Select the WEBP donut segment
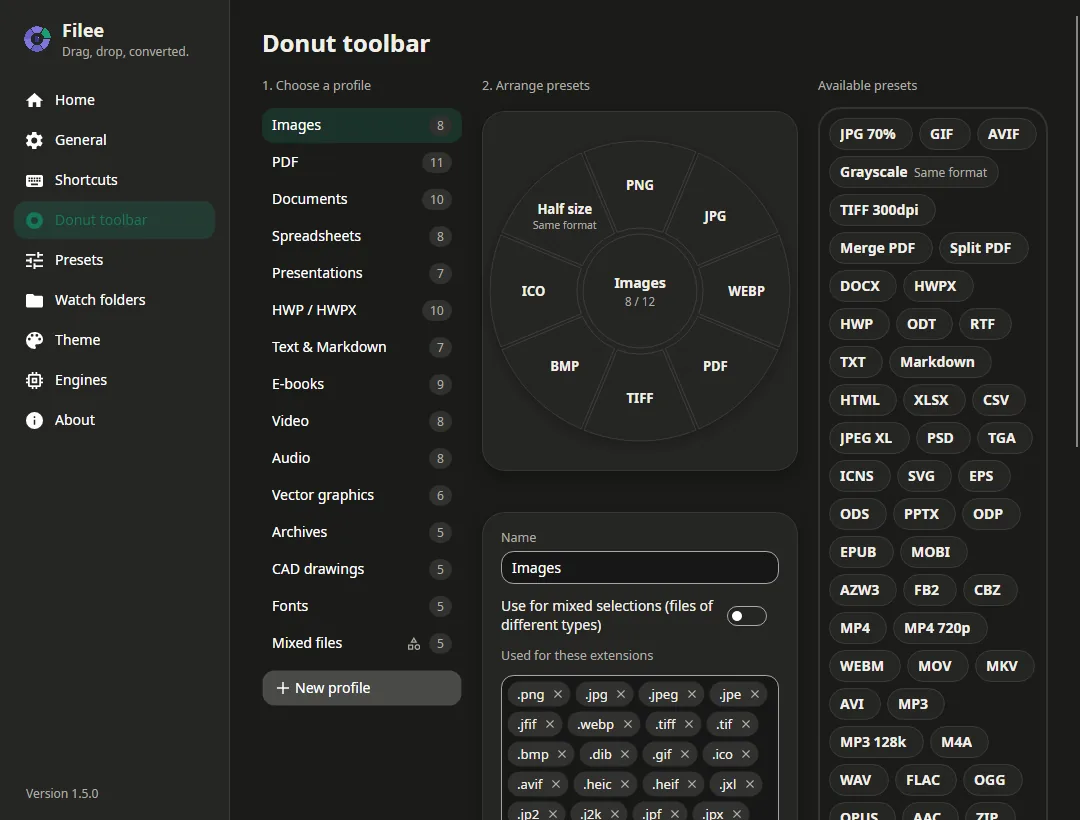The image size is (1080, 820). [x=746, y=291]
